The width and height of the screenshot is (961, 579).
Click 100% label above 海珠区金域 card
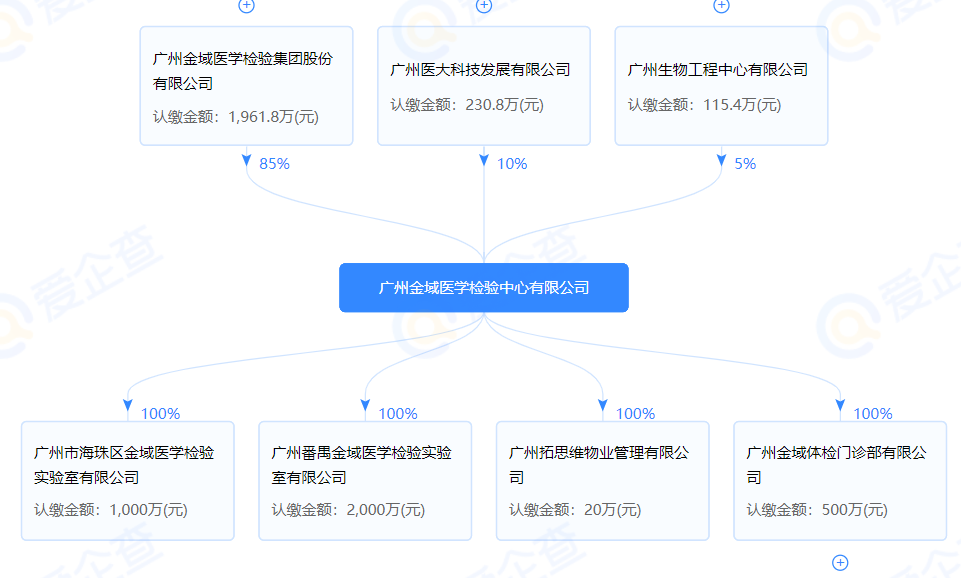pos(161,414)
